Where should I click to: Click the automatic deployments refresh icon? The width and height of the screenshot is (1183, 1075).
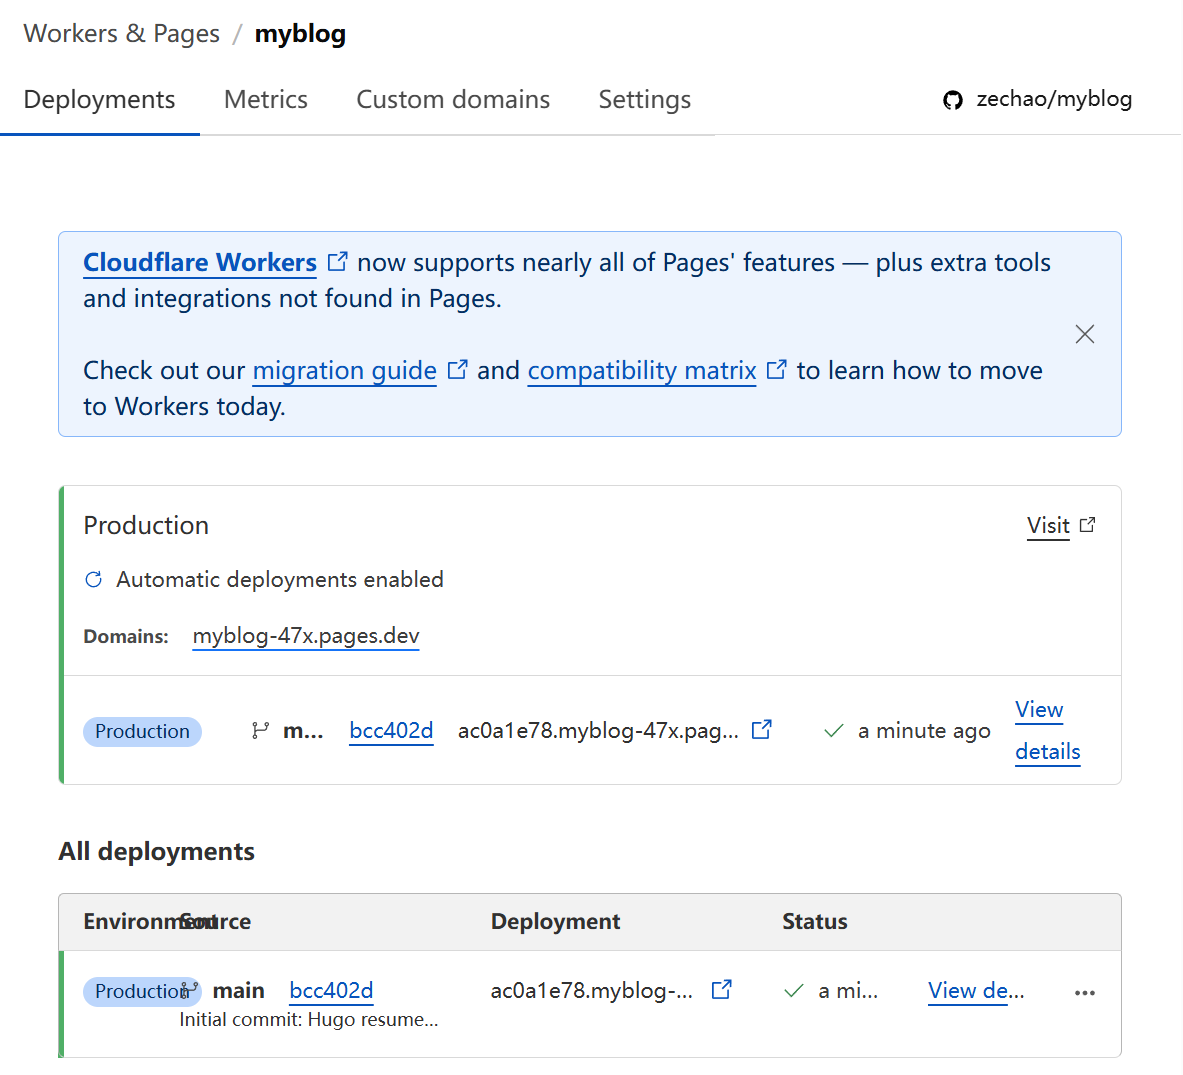pos(94,579)
